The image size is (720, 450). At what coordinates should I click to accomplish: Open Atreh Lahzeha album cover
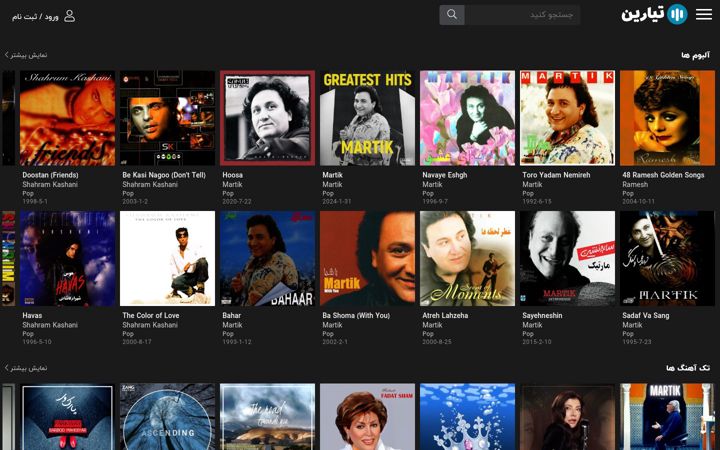pos(467,259)
